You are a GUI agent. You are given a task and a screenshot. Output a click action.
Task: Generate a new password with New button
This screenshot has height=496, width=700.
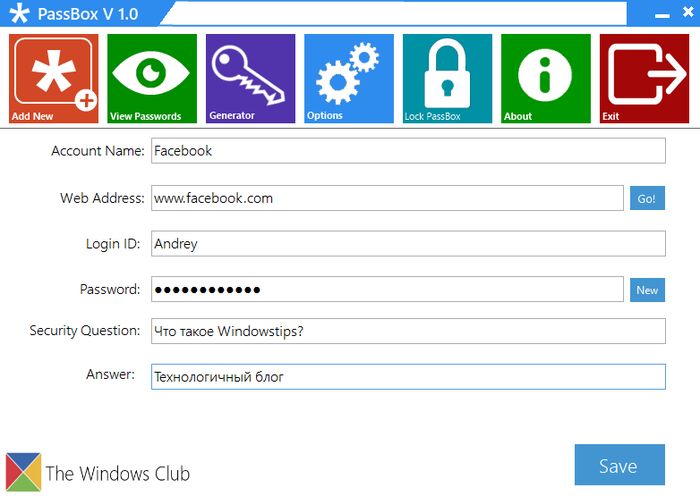click(x=647, y=290)
